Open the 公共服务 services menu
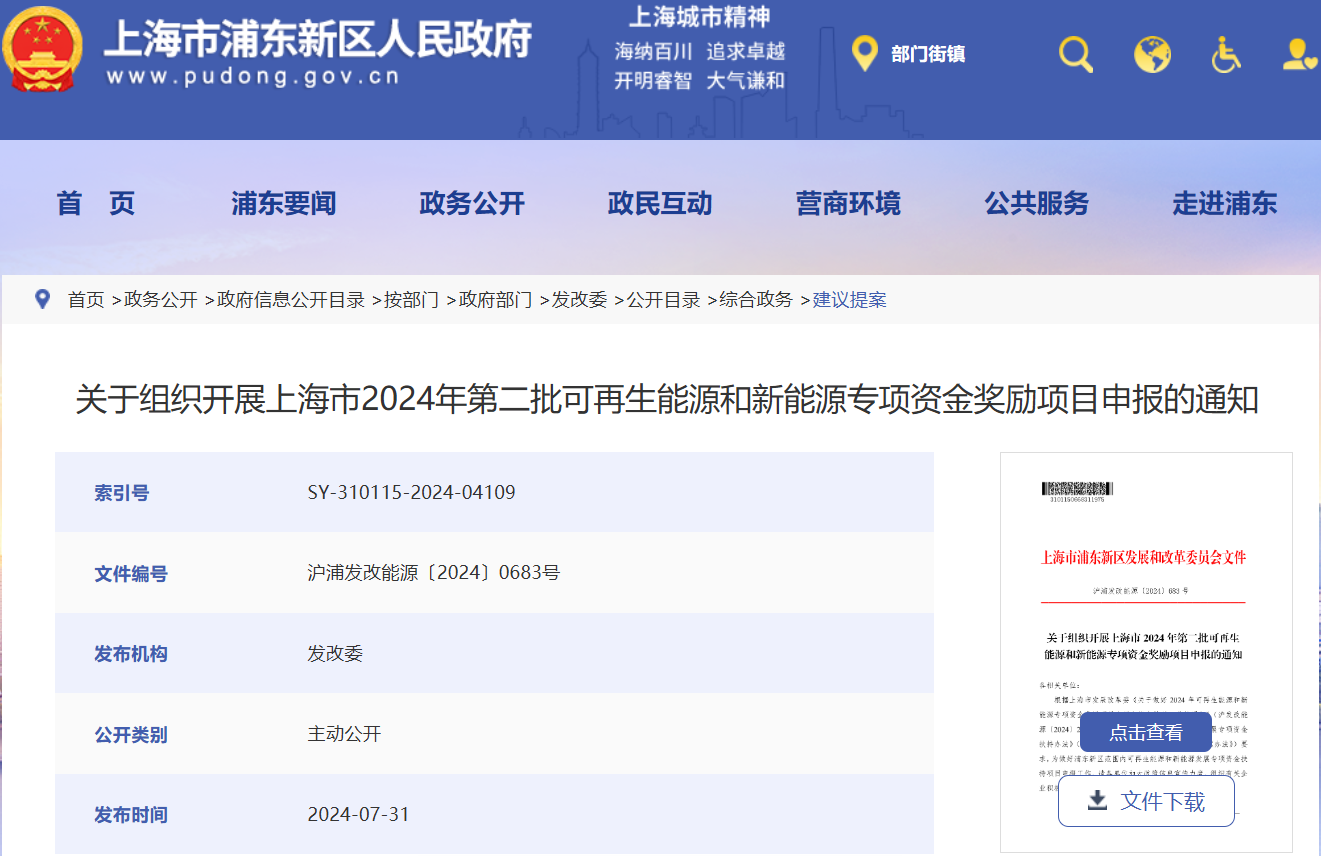Viewport: 1321px width, 856px height. [x=1036, y=204]
